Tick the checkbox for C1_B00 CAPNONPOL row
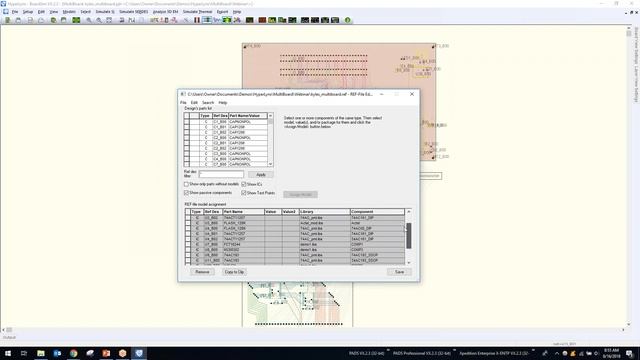The image size is (640, 360). (187, 122)
